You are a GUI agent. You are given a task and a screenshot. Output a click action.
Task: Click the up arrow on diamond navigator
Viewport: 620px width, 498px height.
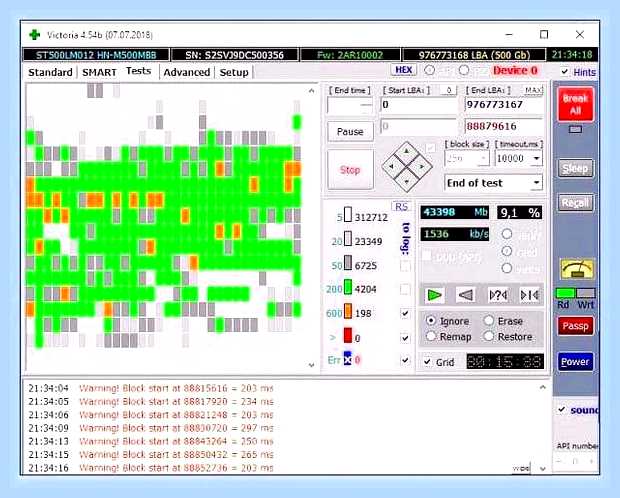pyautogui.click(x=407, y=151)
